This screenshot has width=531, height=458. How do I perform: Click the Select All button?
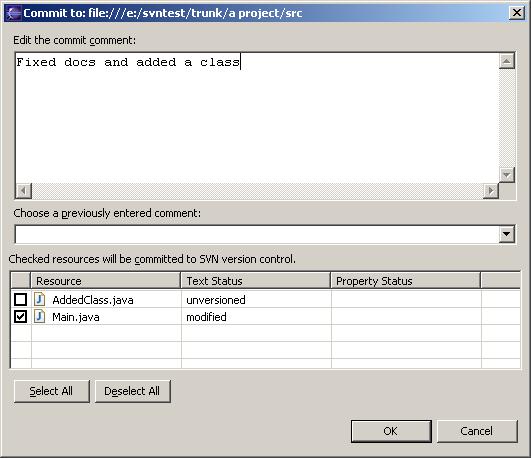pos(51,391)
